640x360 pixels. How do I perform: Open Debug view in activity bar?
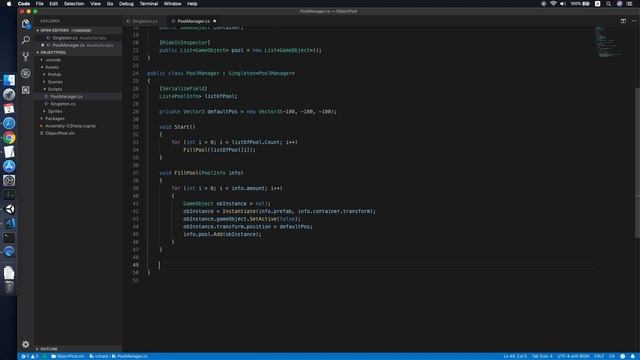pos(26,73)
